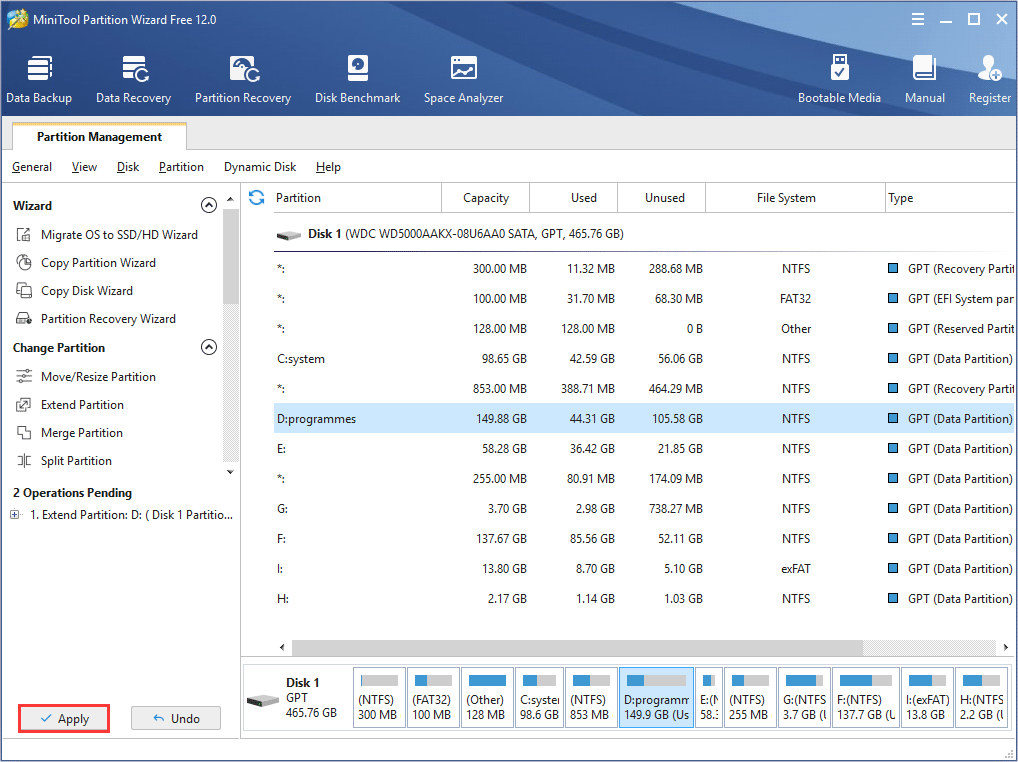1018x762 pixels.
Task: Open the Space Analyzer tool
Action: [x=464, y=79]
